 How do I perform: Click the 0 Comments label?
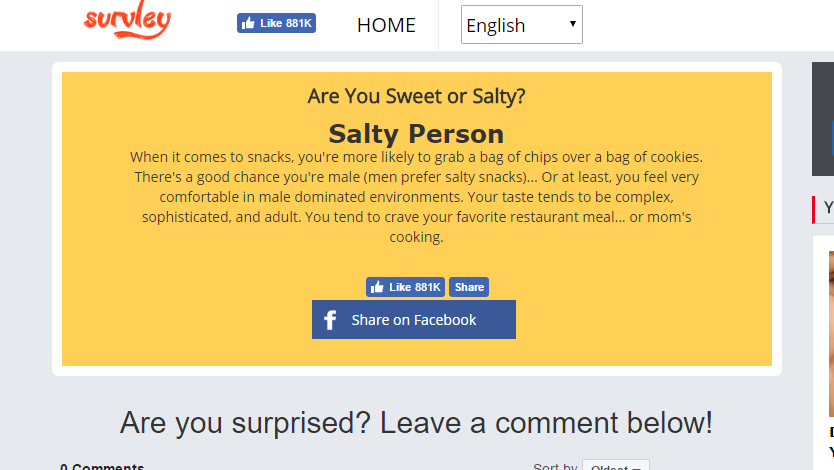coord(102,467)
